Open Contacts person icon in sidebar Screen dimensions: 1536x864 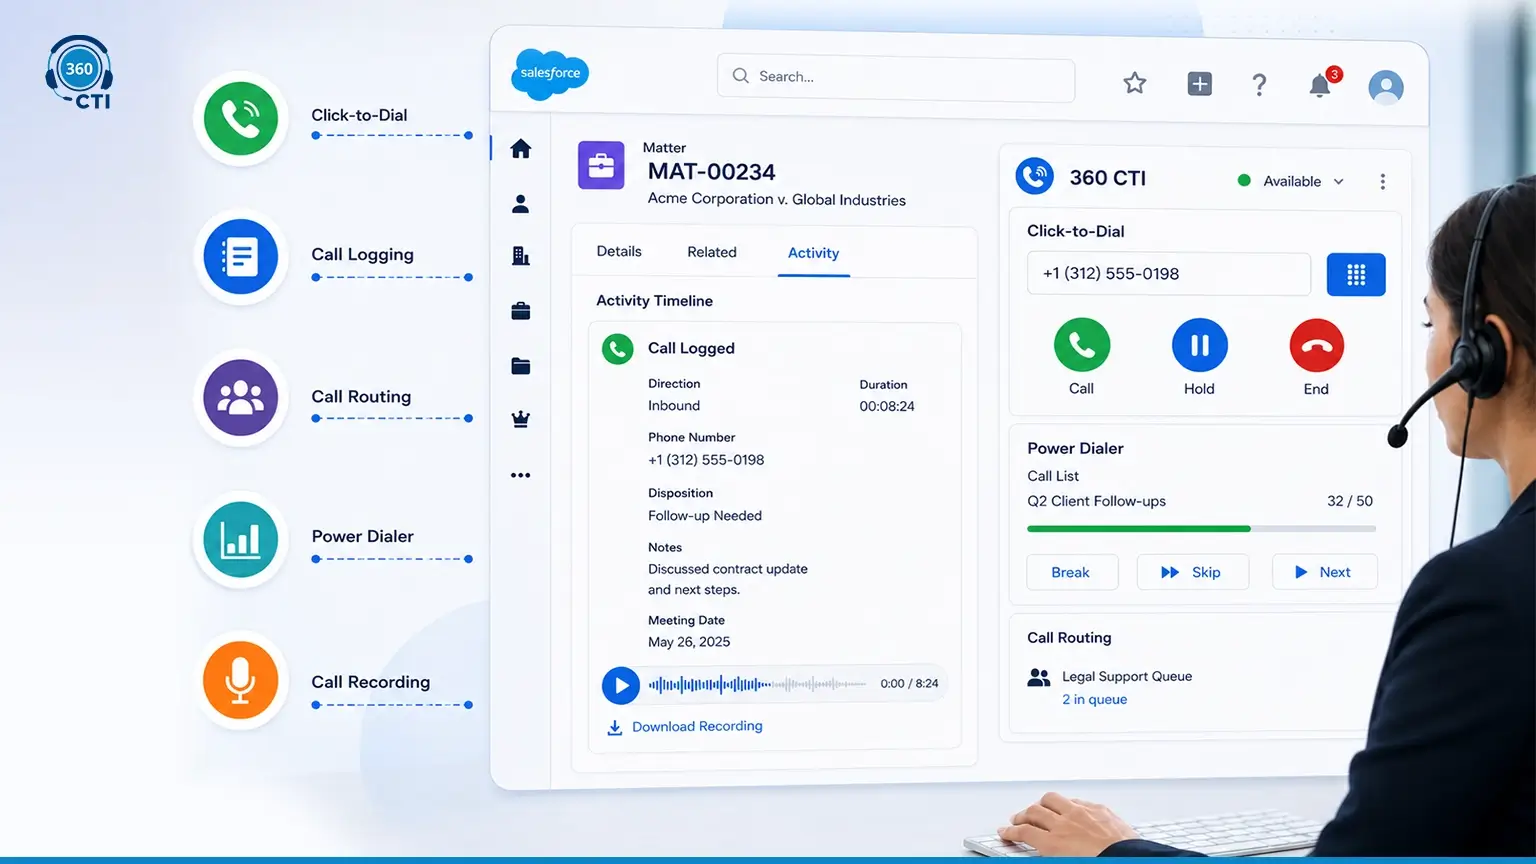click(520, 204)
